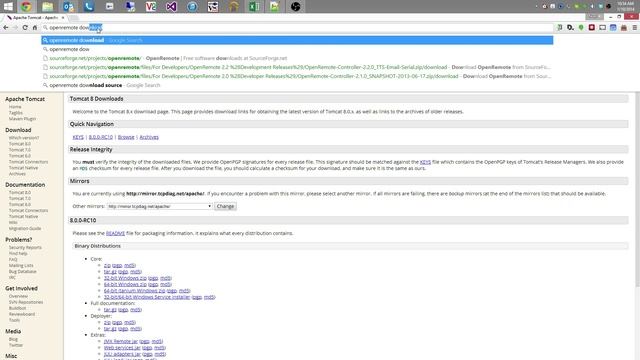Open Find help in the sidebar

click(x=18, y=253)
